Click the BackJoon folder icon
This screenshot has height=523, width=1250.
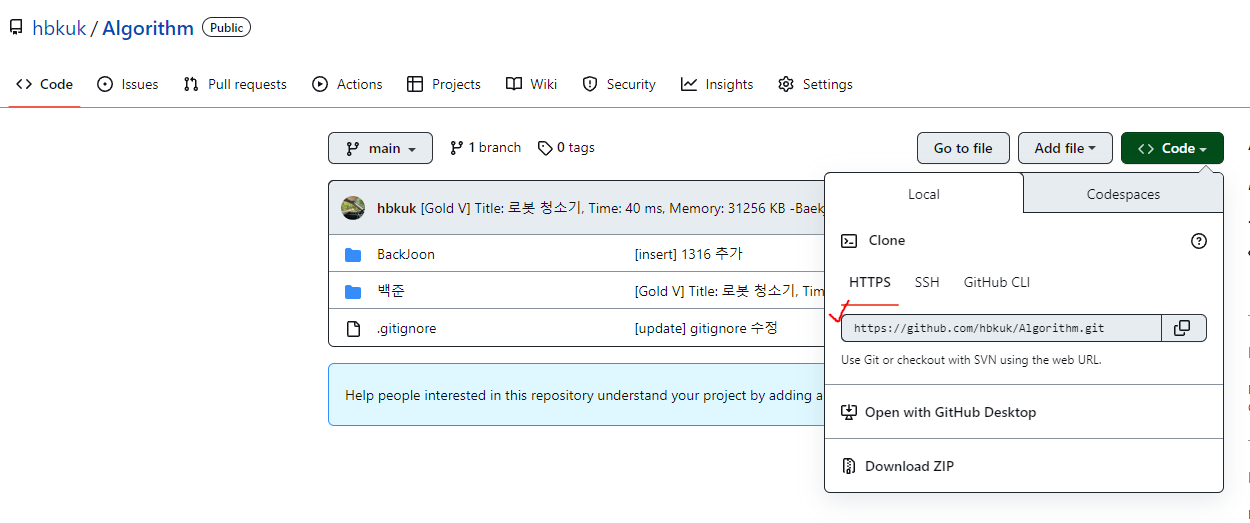353,254
